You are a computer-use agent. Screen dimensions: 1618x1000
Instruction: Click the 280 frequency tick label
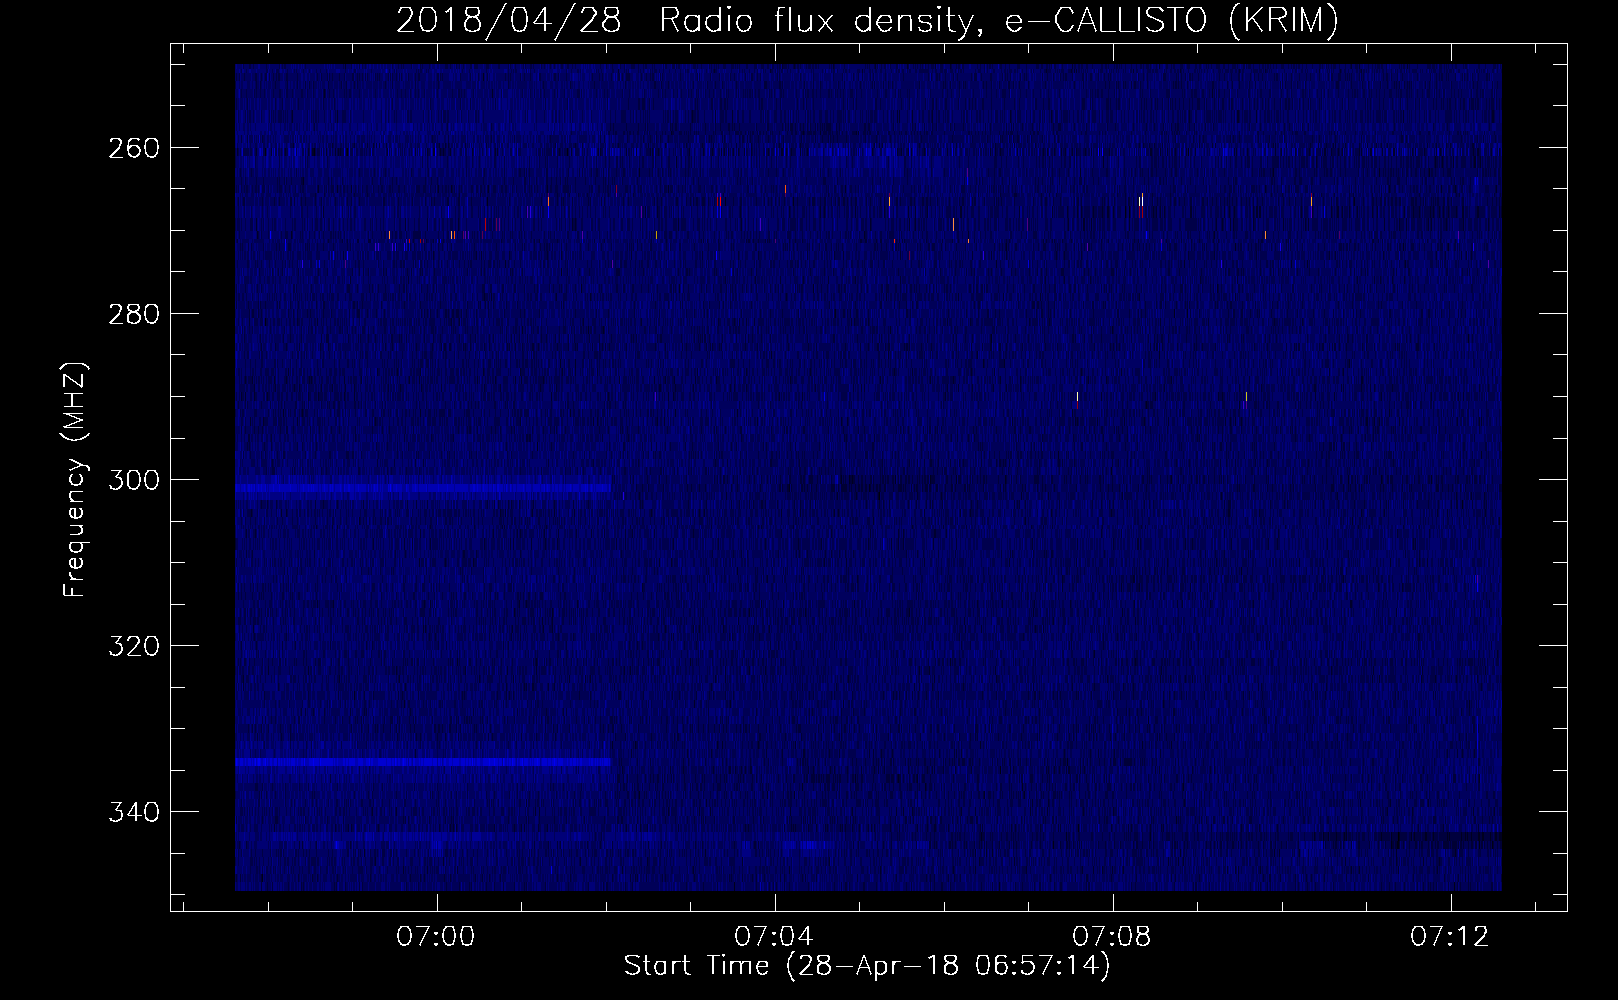pos(133,314)
